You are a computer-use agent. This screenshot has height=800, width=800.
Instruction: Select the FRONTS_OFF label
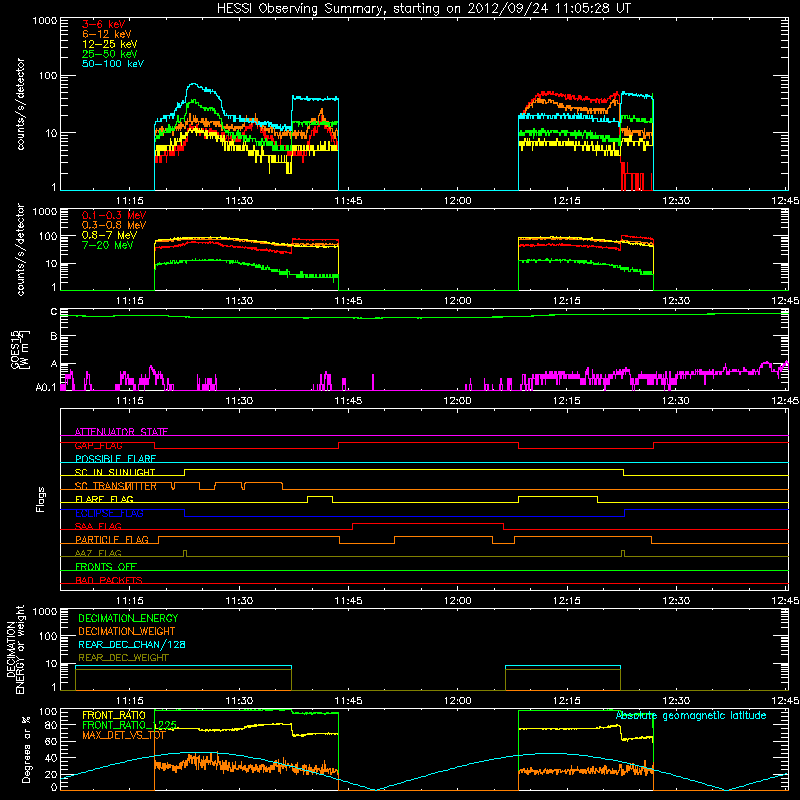[106, 566]
